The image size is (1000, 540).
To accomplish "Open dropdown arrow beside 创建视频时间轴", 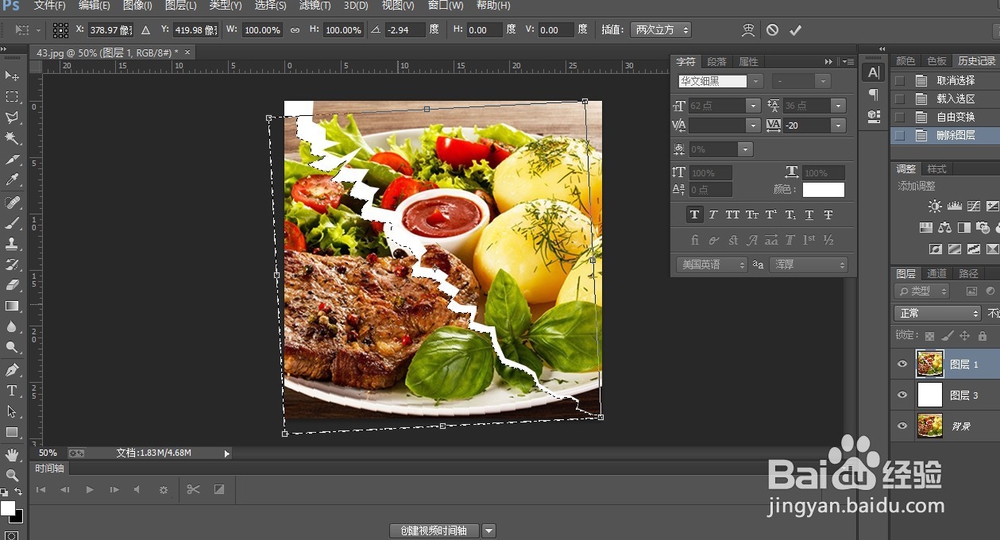I will pyautogui.click(x=489, y=530).
